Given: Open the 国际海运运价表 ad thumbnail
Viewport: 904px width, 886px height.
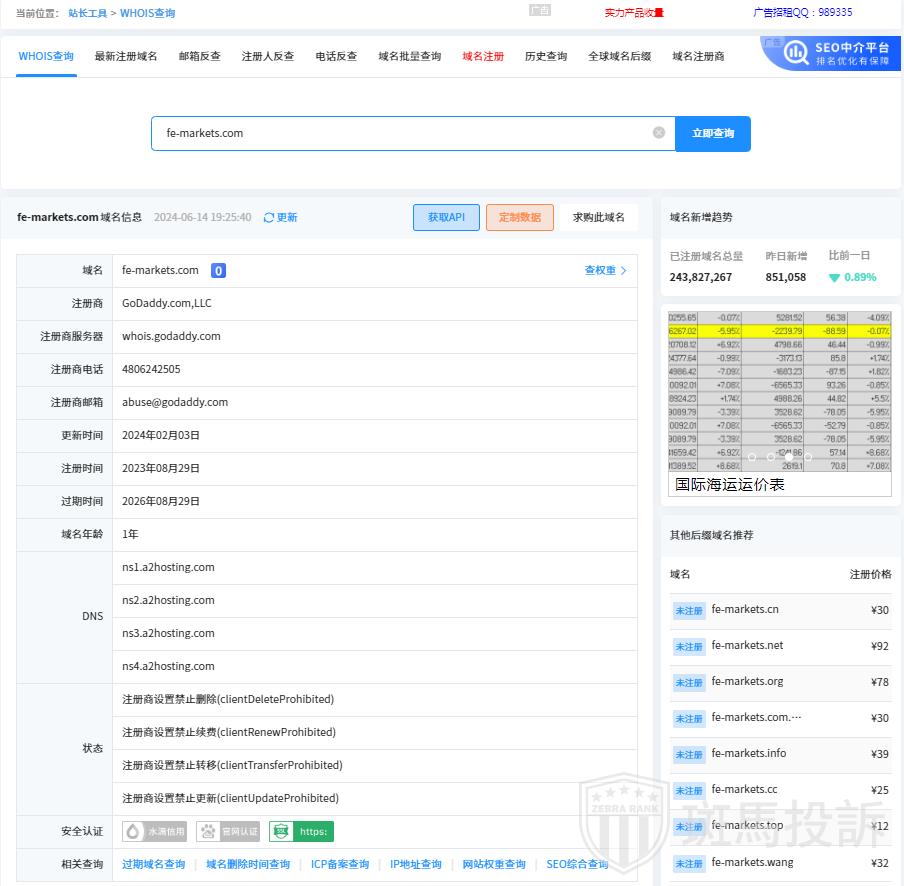Looking at the screenshot, I should point(779,401).
